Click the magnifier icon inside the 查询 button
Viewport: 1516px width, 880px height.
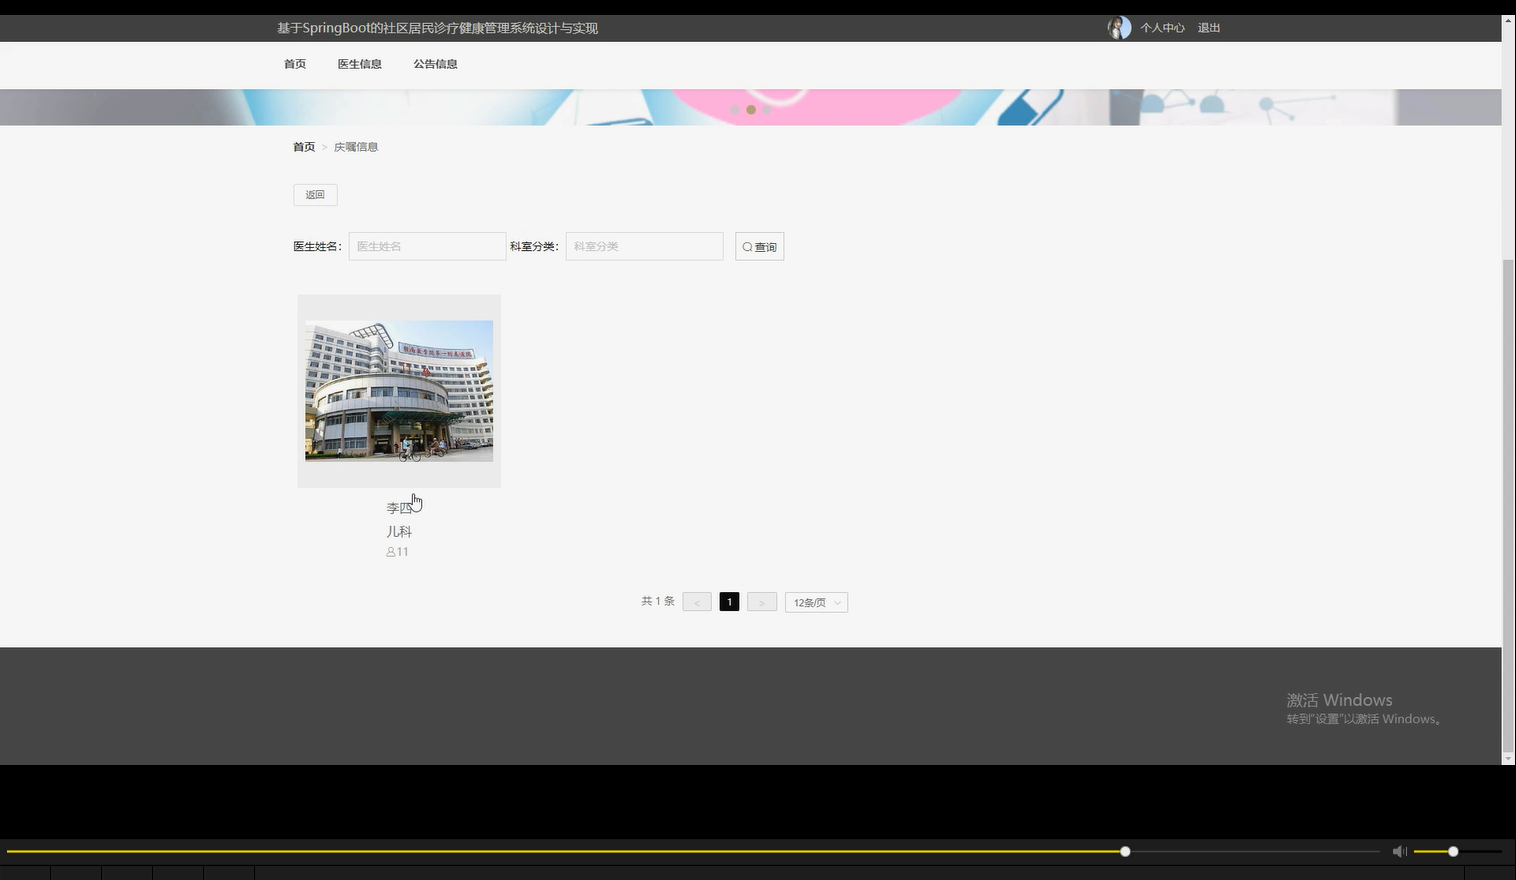(747, 246)
